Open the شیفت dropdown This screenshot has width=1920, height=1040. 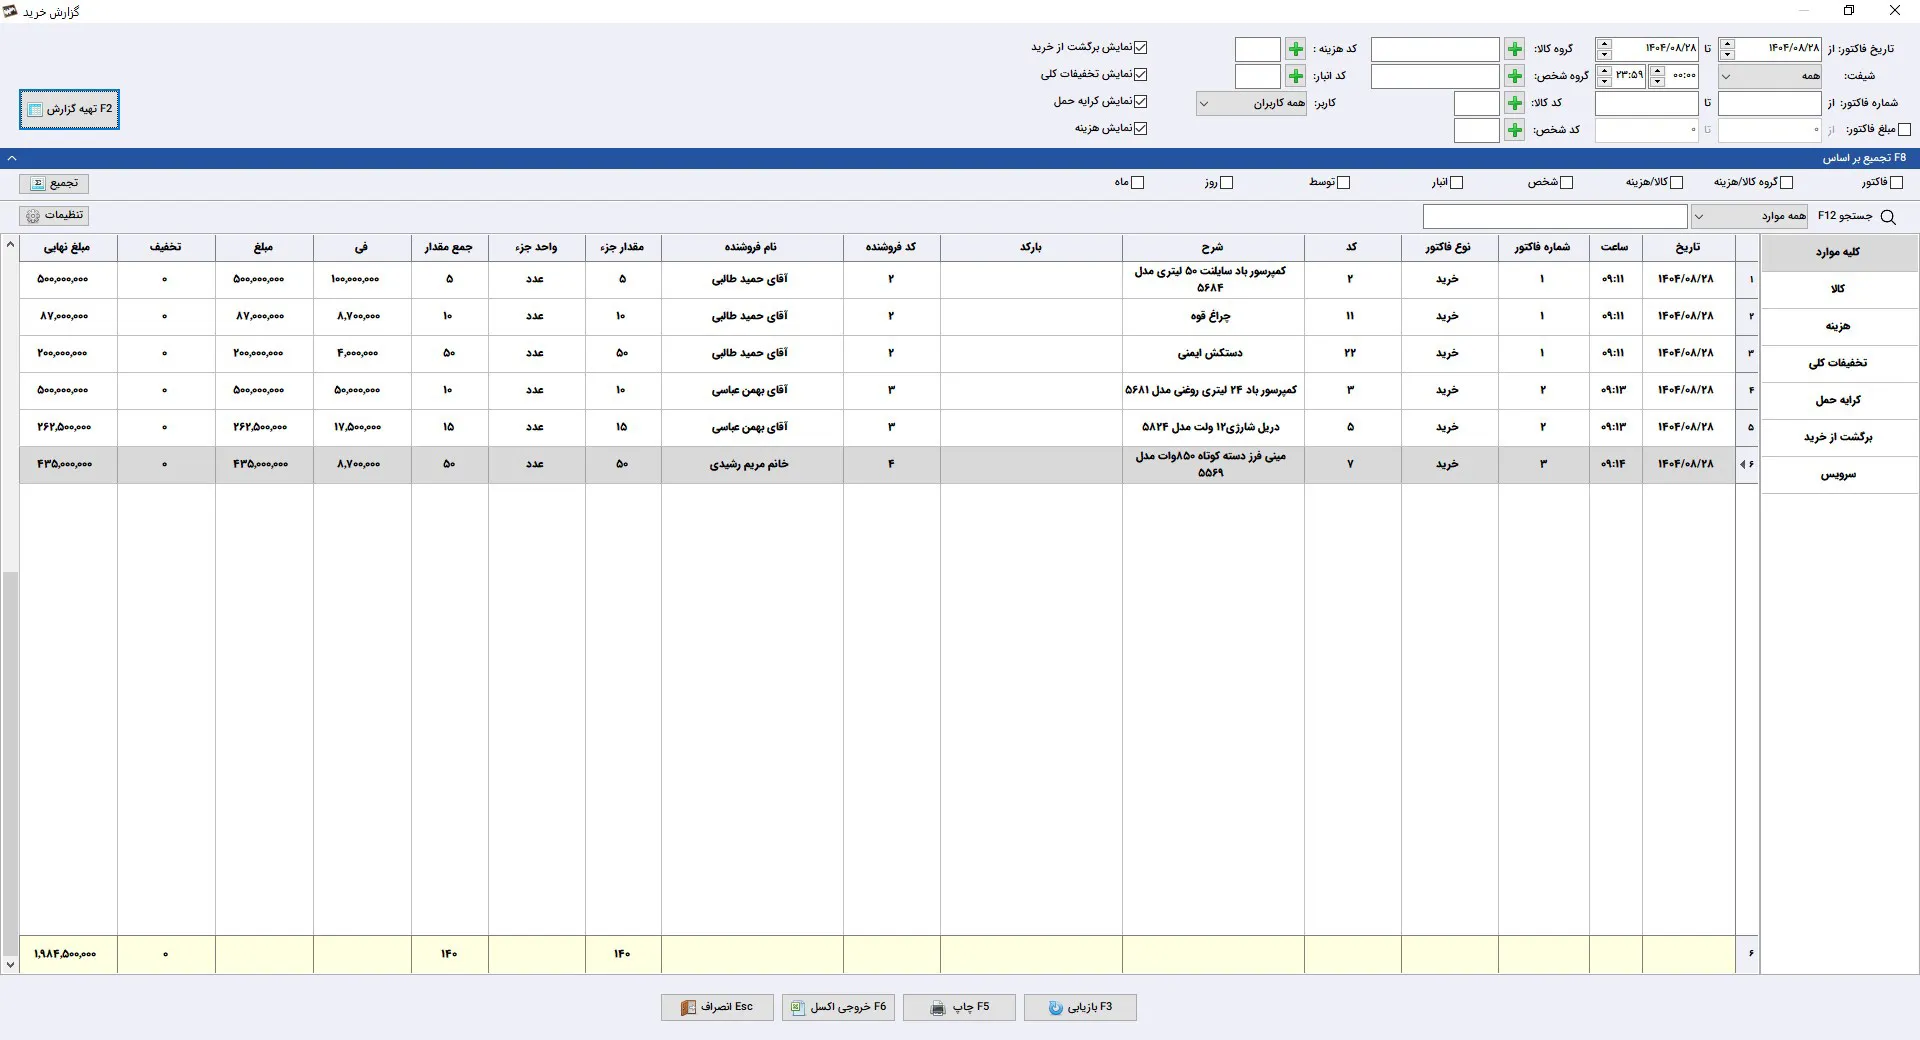pos(1770,76)
